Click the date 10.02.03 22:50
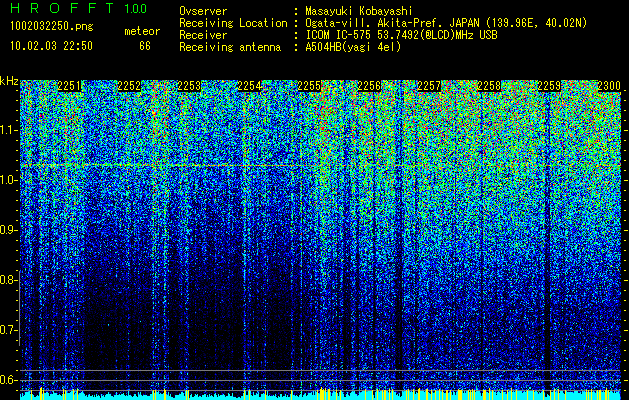 coord(51,46)
